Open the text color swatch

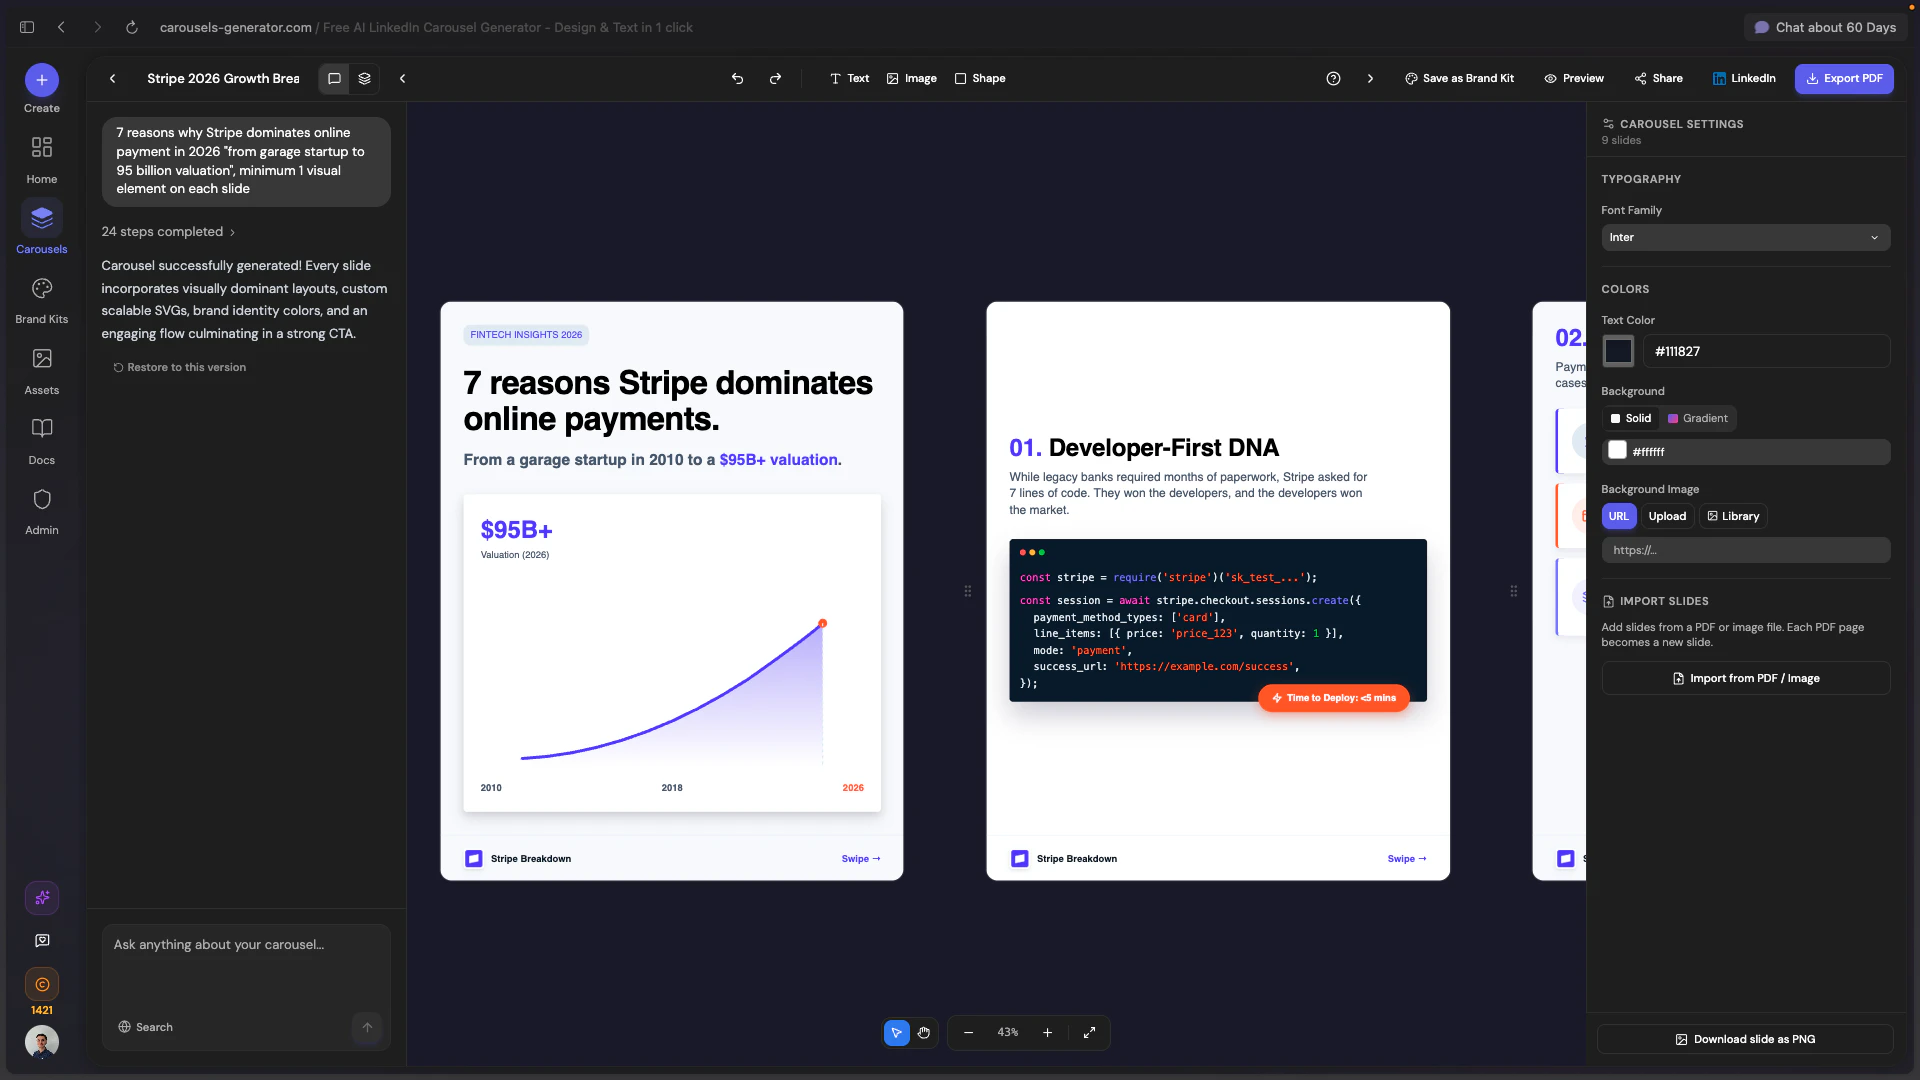pos(1618,351)
